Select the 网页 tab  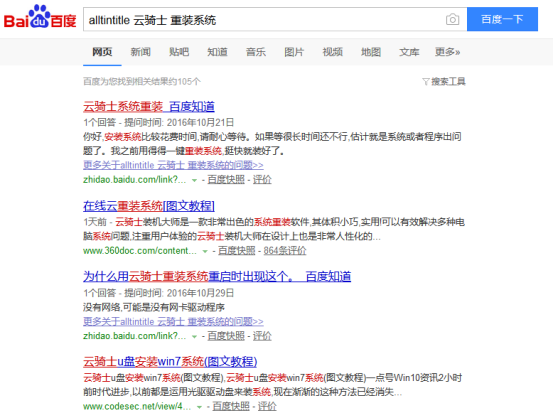pyautogui.click(x=102, y=52)
